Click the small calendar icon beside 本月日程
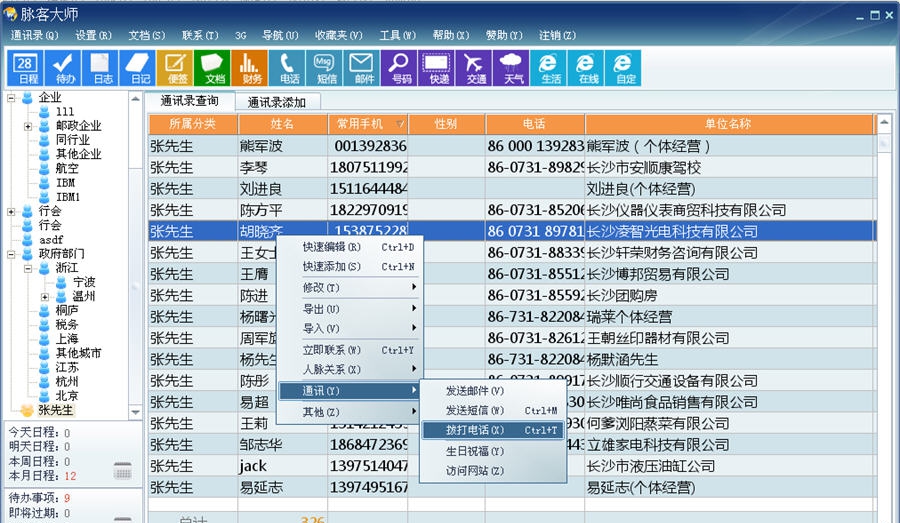 click(122, 471)
